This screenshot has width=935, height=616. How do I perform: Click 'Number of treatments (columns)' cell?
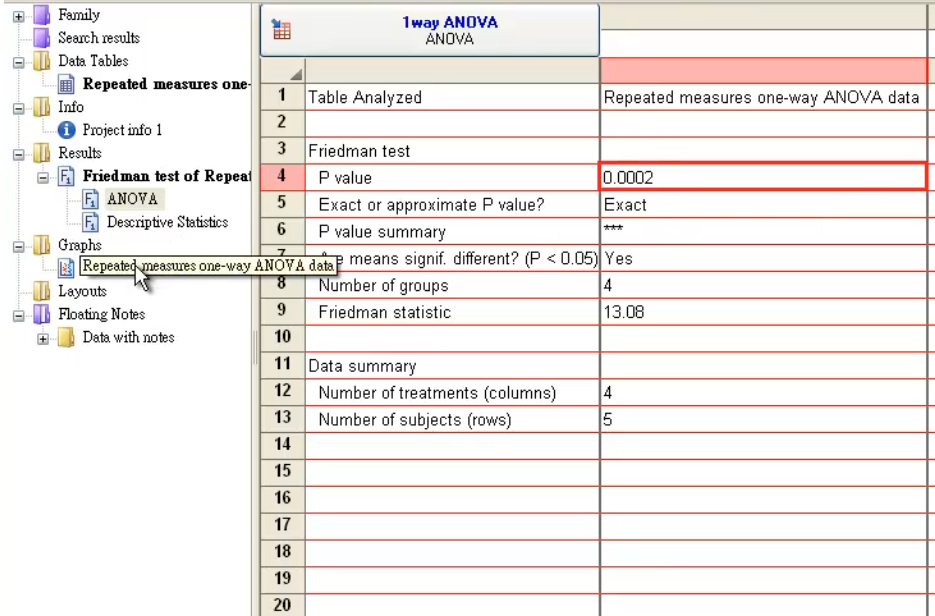pos(453,392)
